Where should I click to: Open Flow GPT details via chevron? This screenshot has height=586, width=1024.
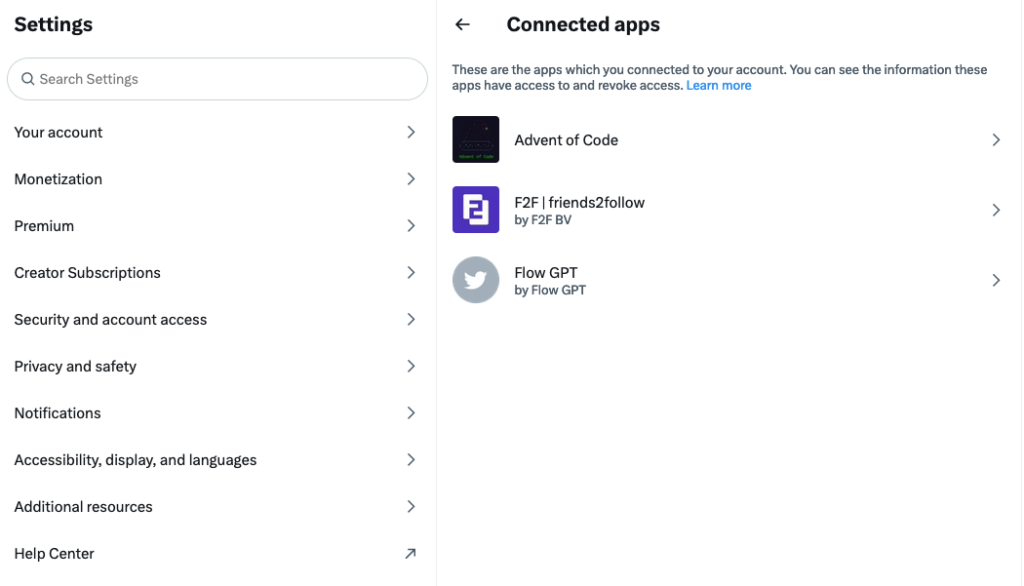point(995,280)
